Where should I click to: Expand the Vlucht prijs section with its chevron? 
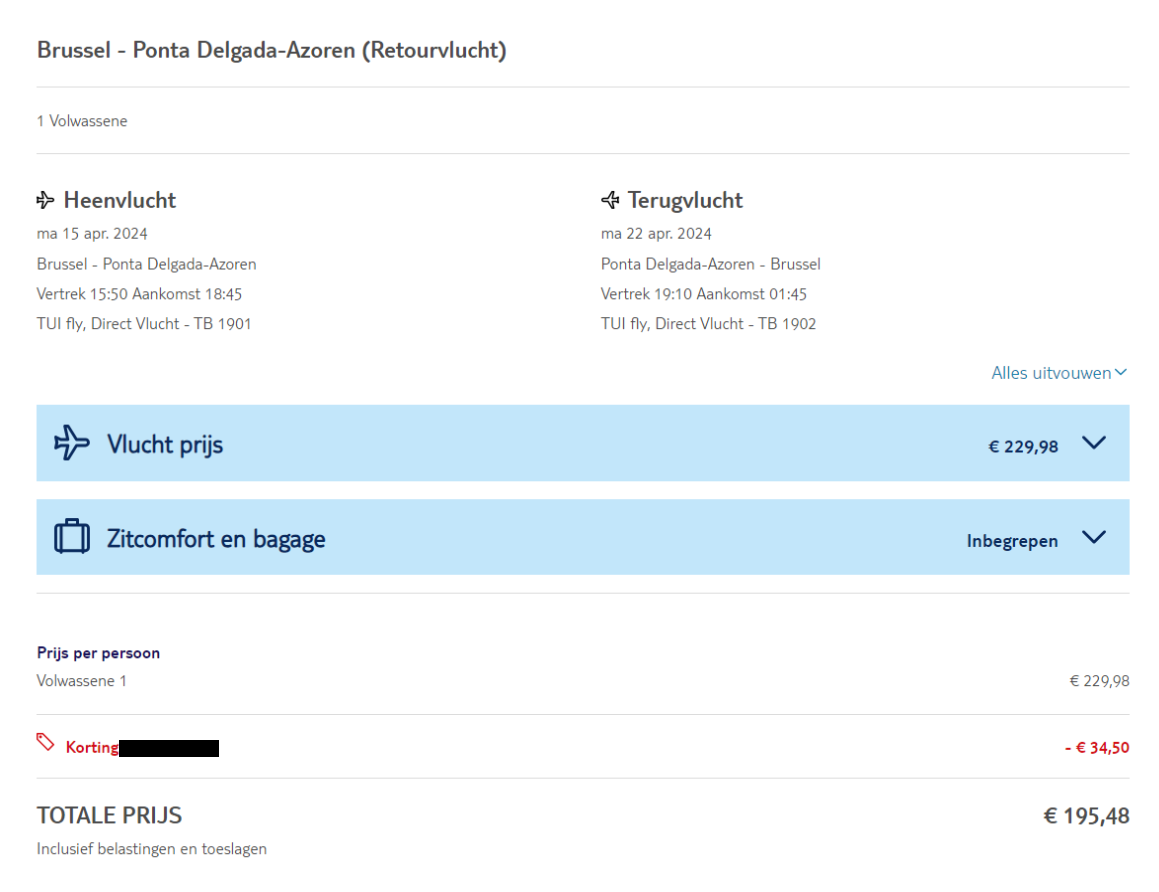(1094, 443)
